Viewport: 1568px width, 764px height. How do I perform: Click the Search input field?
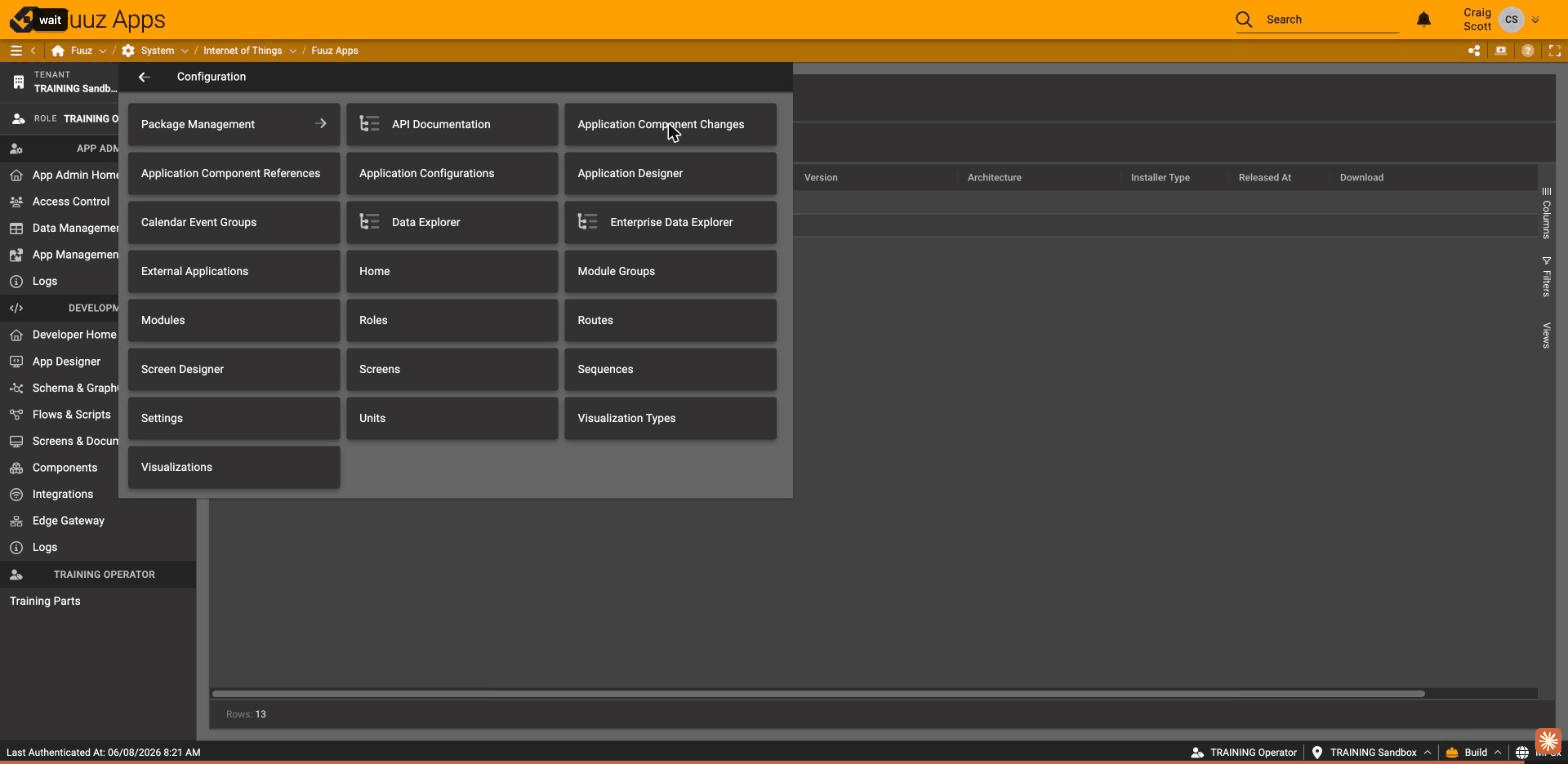tap(1331, 19)
